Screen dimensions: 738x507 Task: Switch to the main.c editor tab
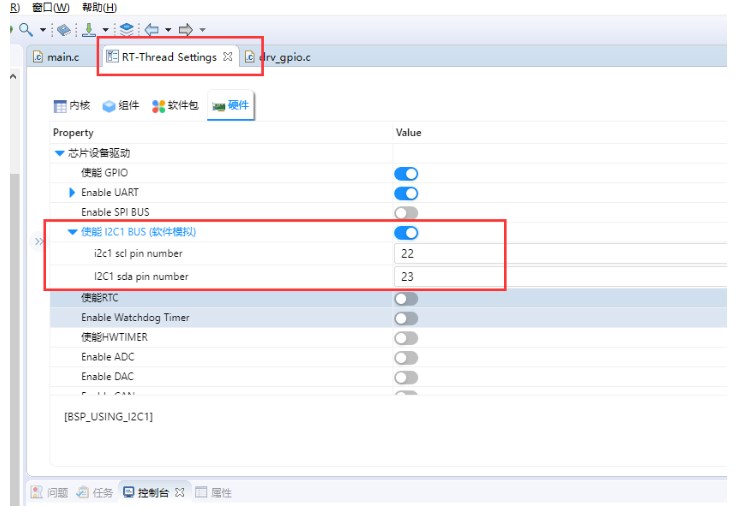(56, 57)
